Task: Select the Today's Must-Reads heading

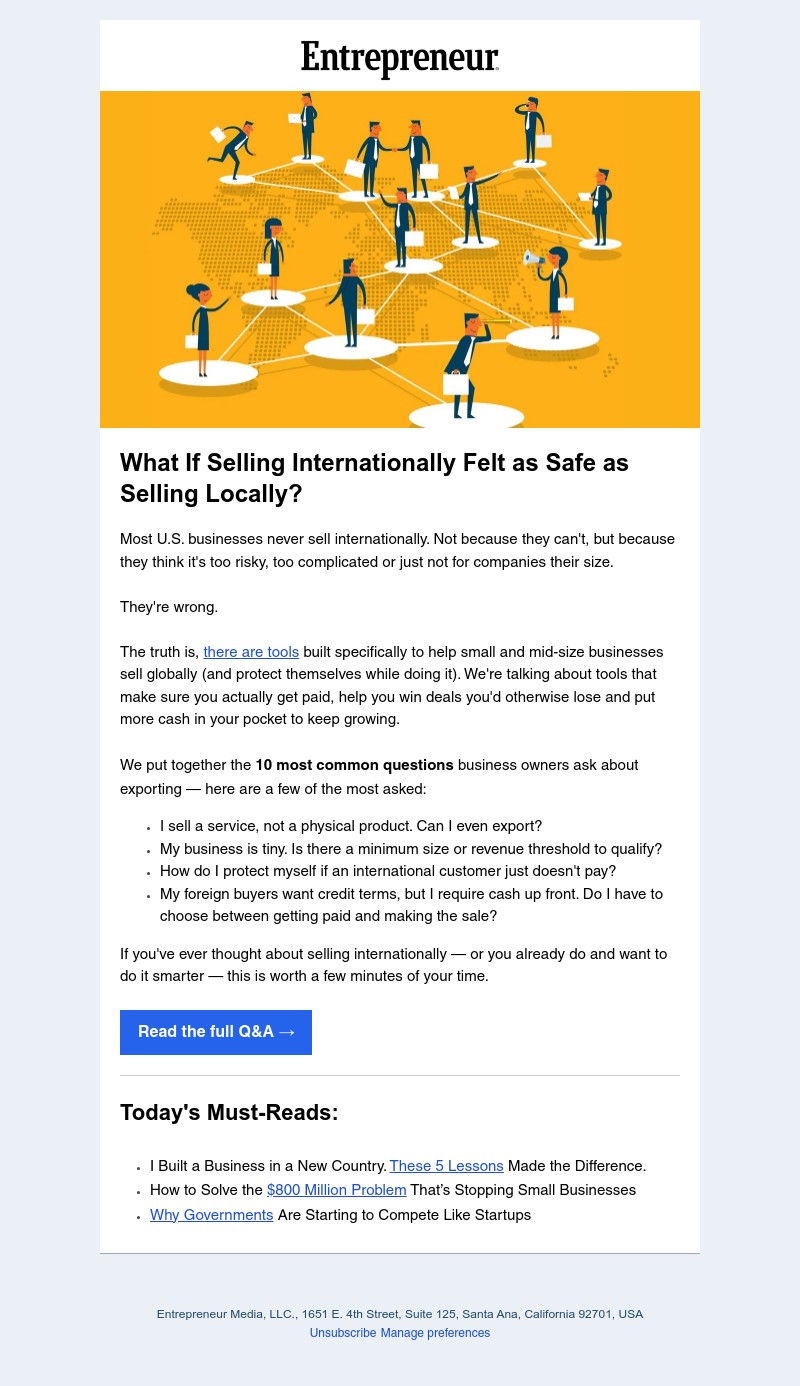Action: pos(229,1113)
